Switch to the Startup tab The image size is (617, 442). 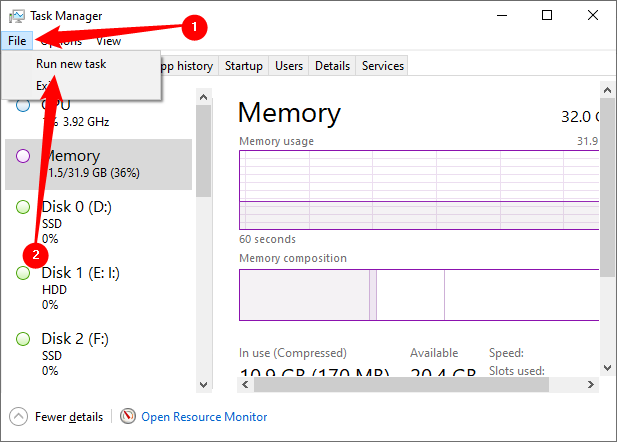(x=244, y=66)
